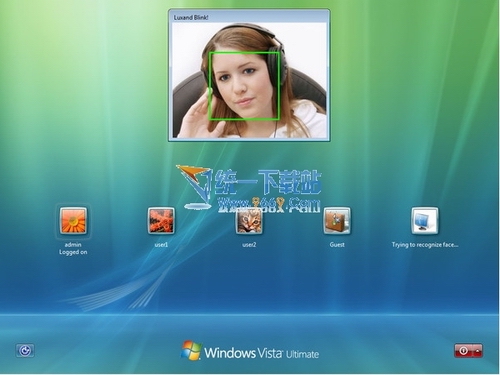
Task: Click the "Guest" account label
Action: click(337, 245)
